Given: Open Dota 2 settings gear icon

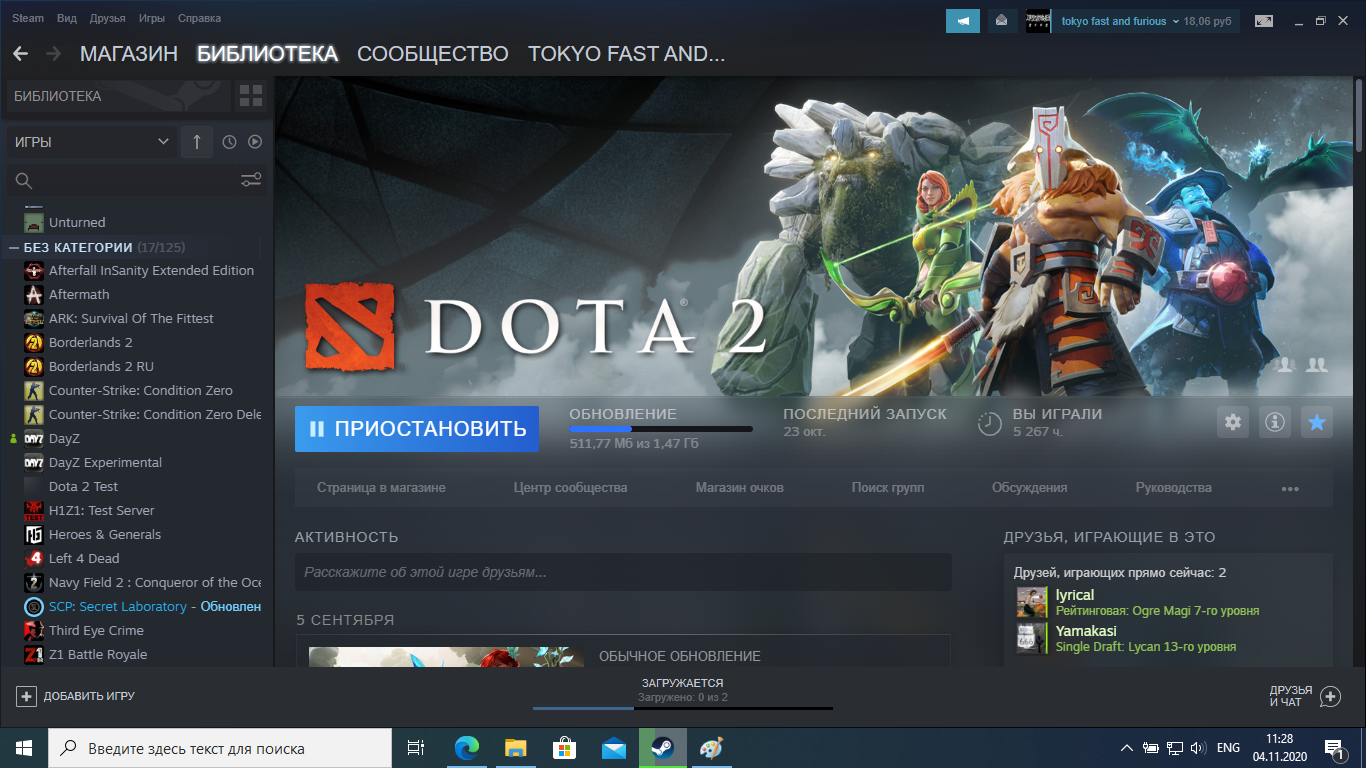Looking at the screenshot, I should pyautogui.click(x=1233, y=423).
